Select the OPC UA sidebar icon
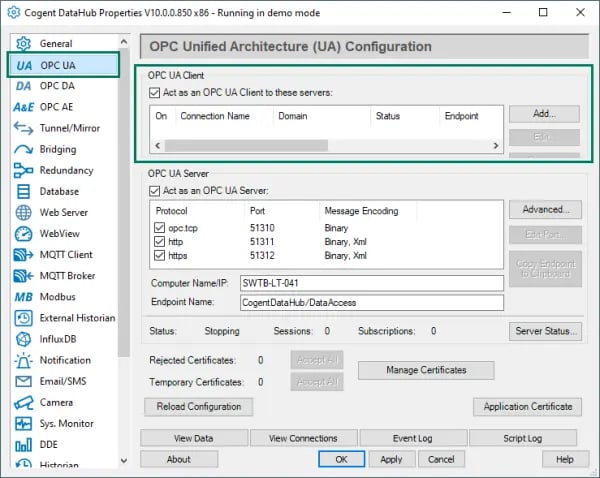This screenshot has width=600, height=478. point(24,65)
